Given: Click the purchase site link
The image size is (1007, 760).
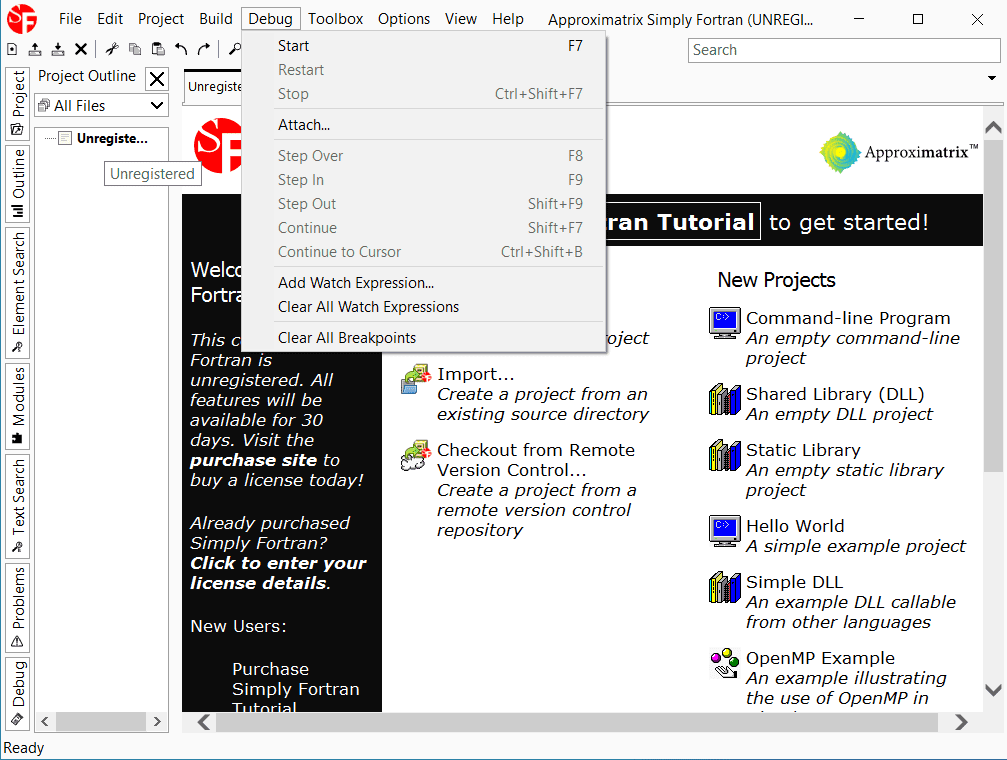Looking at the screenshot, I should point(254,460).
